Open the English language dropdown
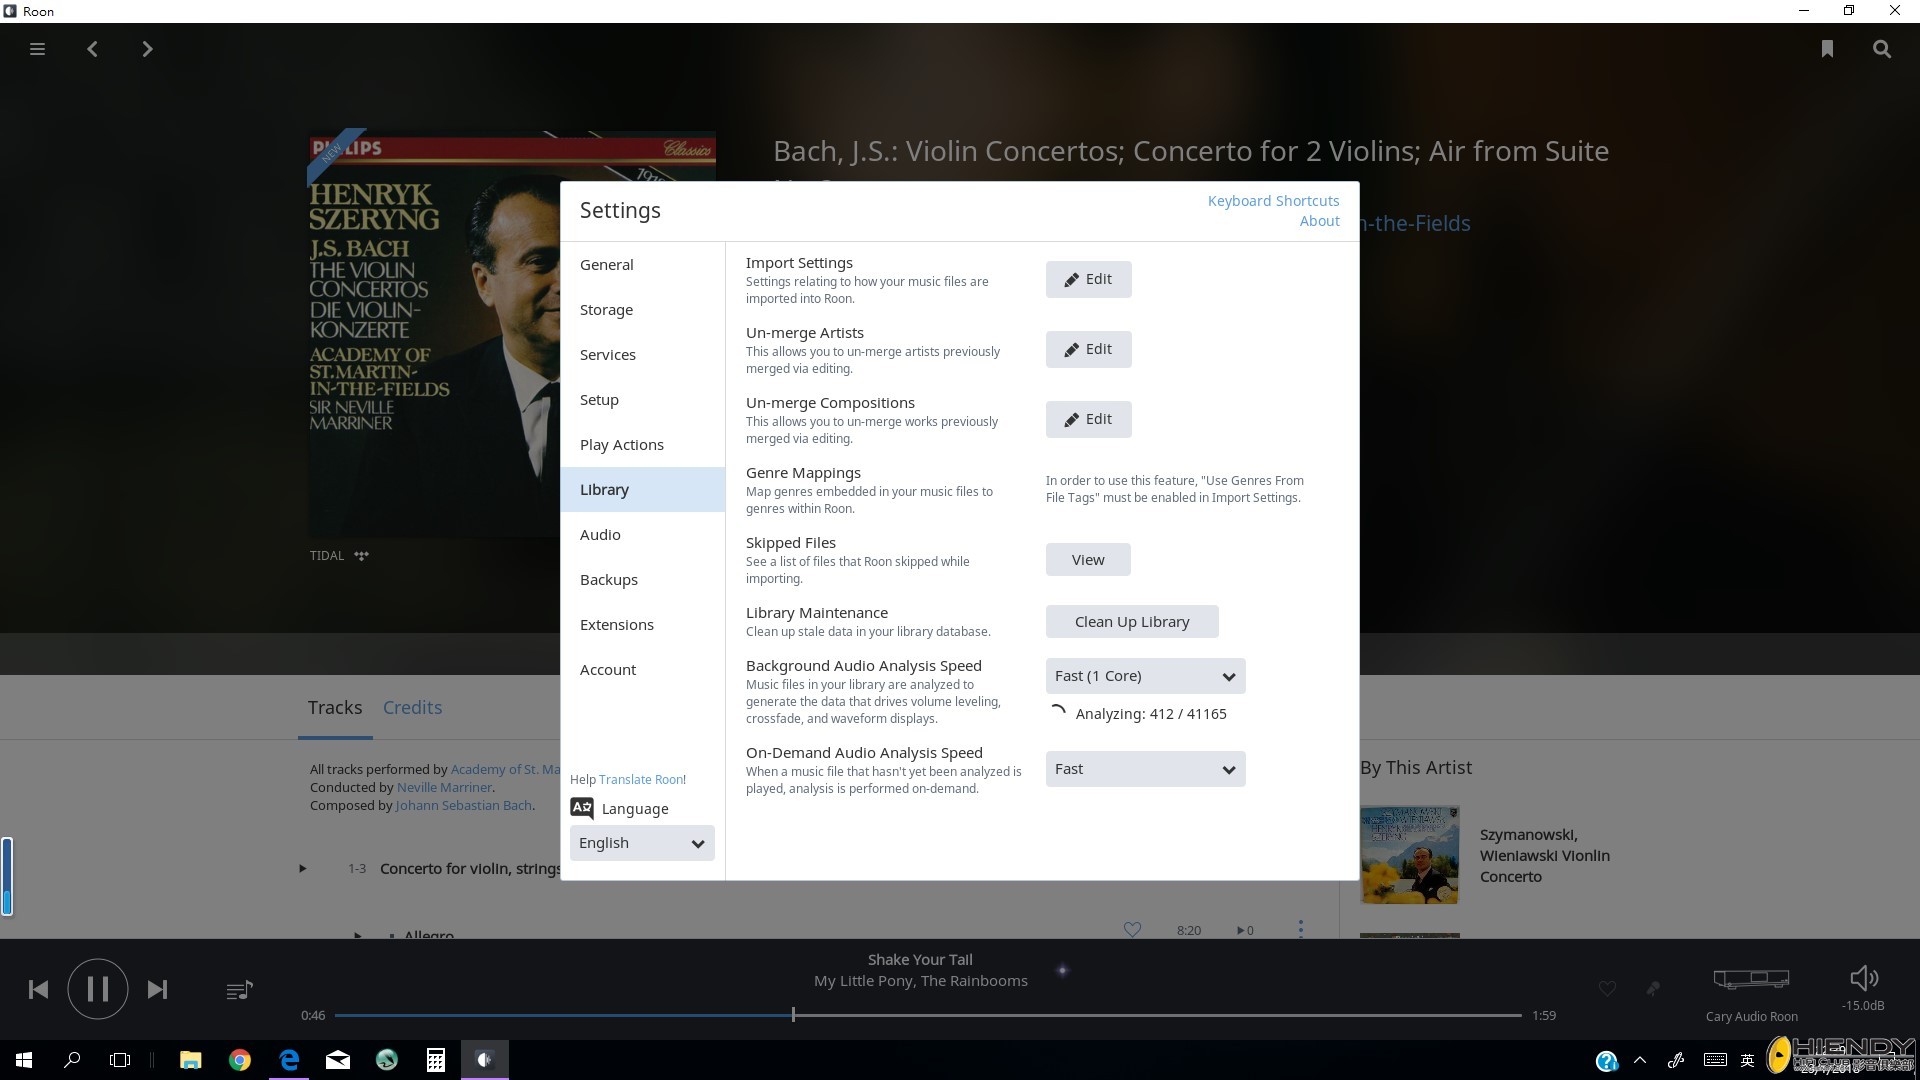Screen dimensions: 1920x1080 point(642,843)
